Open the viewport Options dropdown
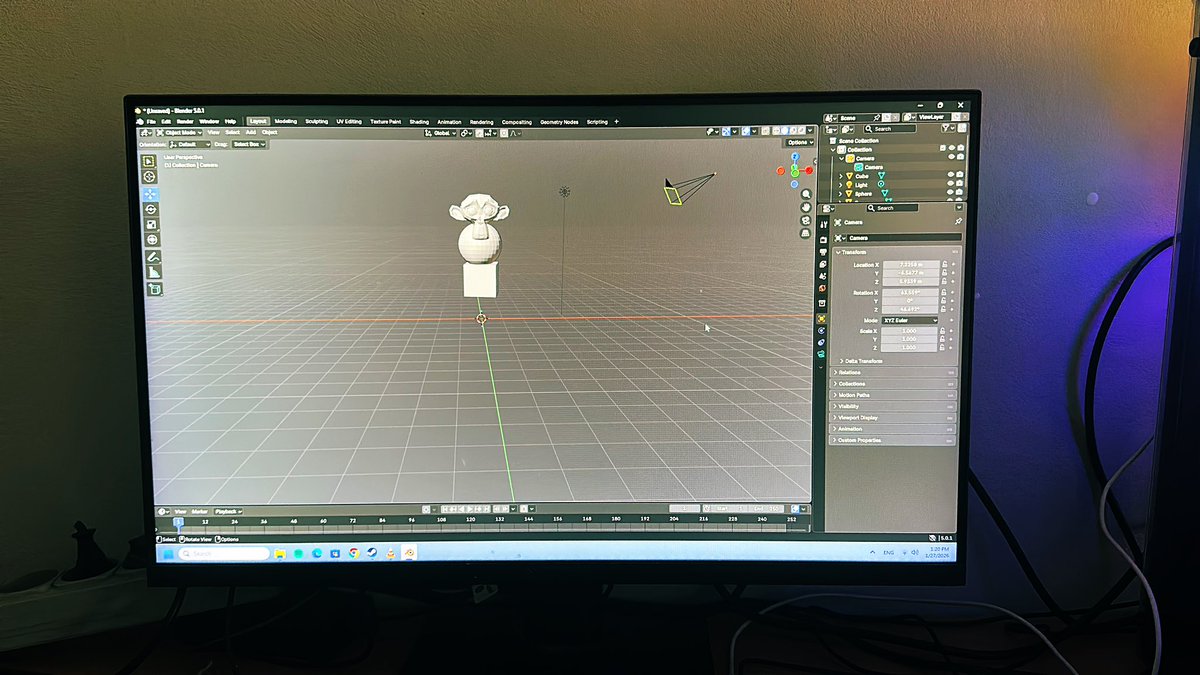The image size is (1200, 675). pyautogui.click(x=800, y=142)
